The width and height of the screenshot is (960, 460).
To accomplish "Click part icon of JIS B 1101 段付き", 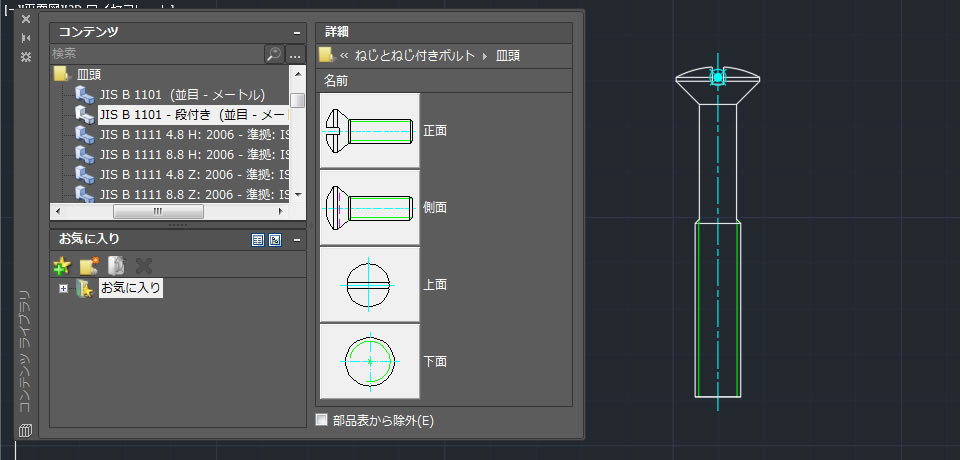I will click(x=84, y=115).
